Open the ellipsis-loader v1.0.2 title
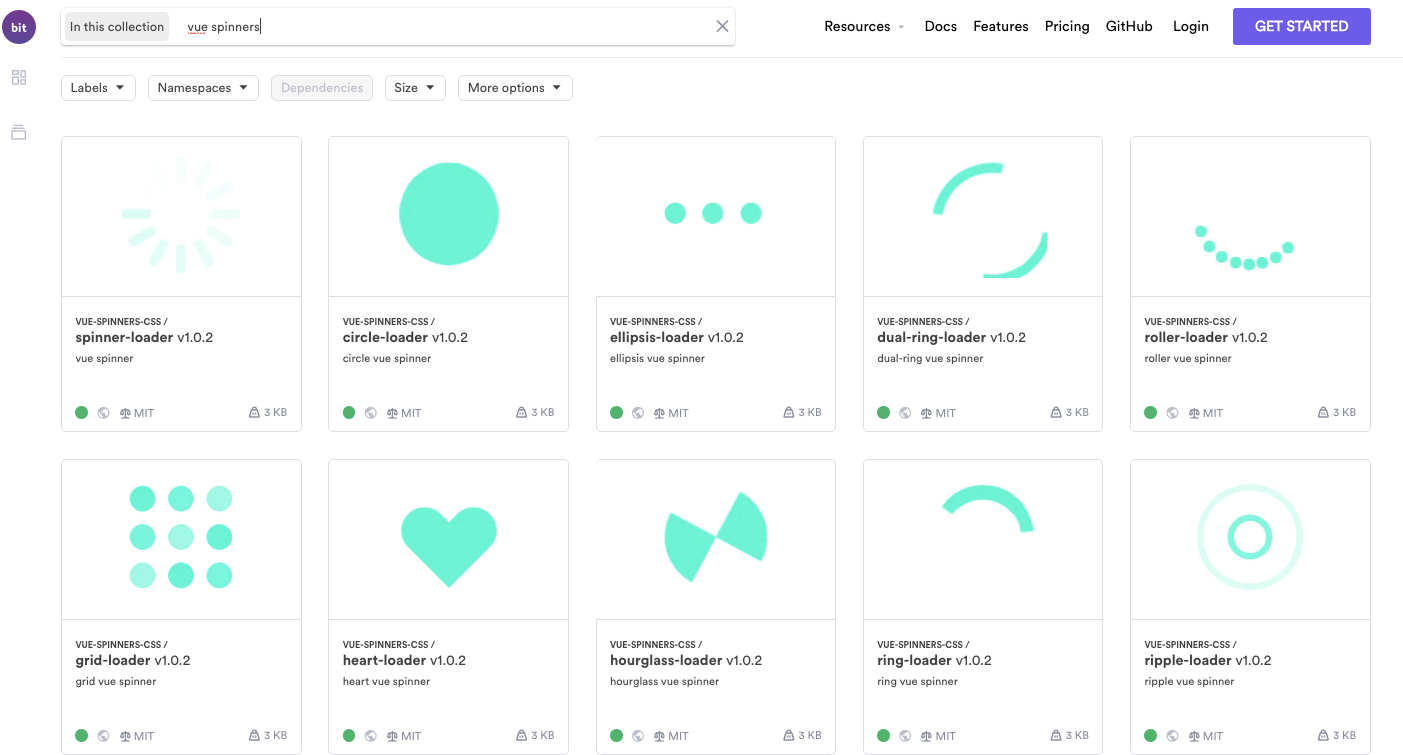Image resolution: width=1403 pixels, height=755 pixels. 677,337
